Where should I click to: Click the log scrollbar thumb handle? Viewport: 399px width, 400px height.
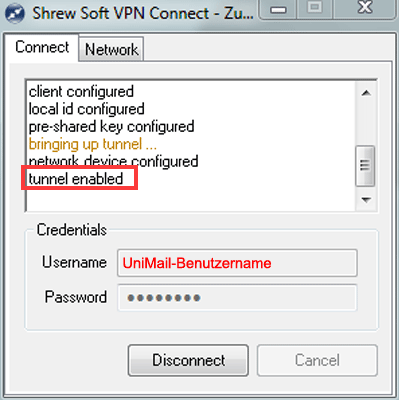tap(365, 165)
